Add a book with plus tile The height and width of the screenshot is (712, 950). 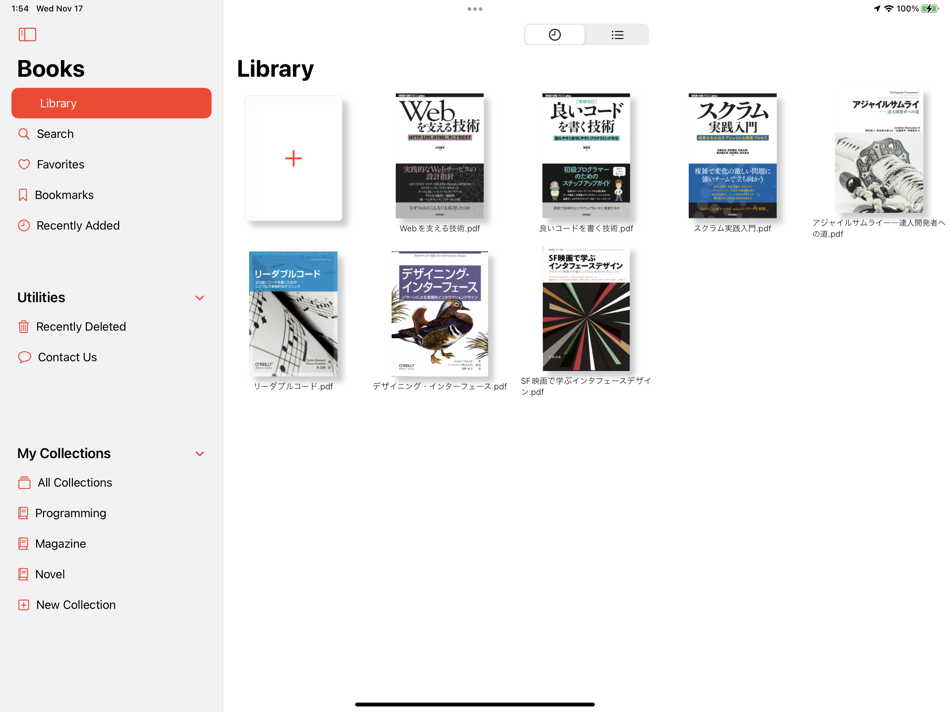[293, 159]
